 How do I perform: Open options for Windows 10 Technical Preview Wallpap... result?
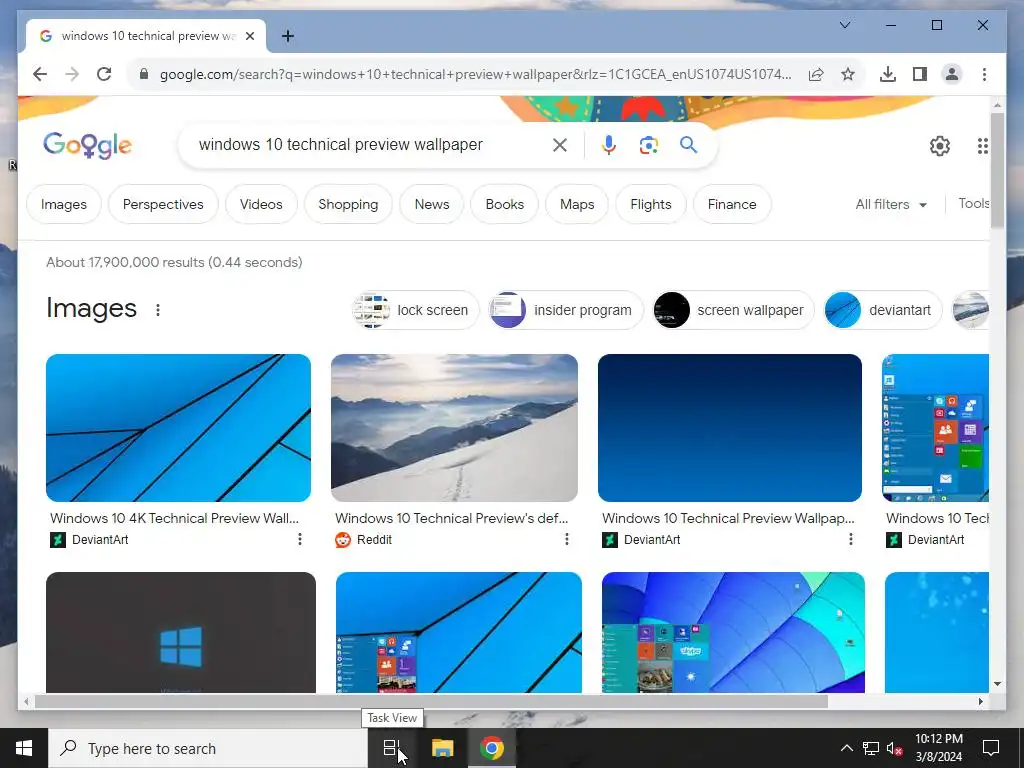[850, 539]
